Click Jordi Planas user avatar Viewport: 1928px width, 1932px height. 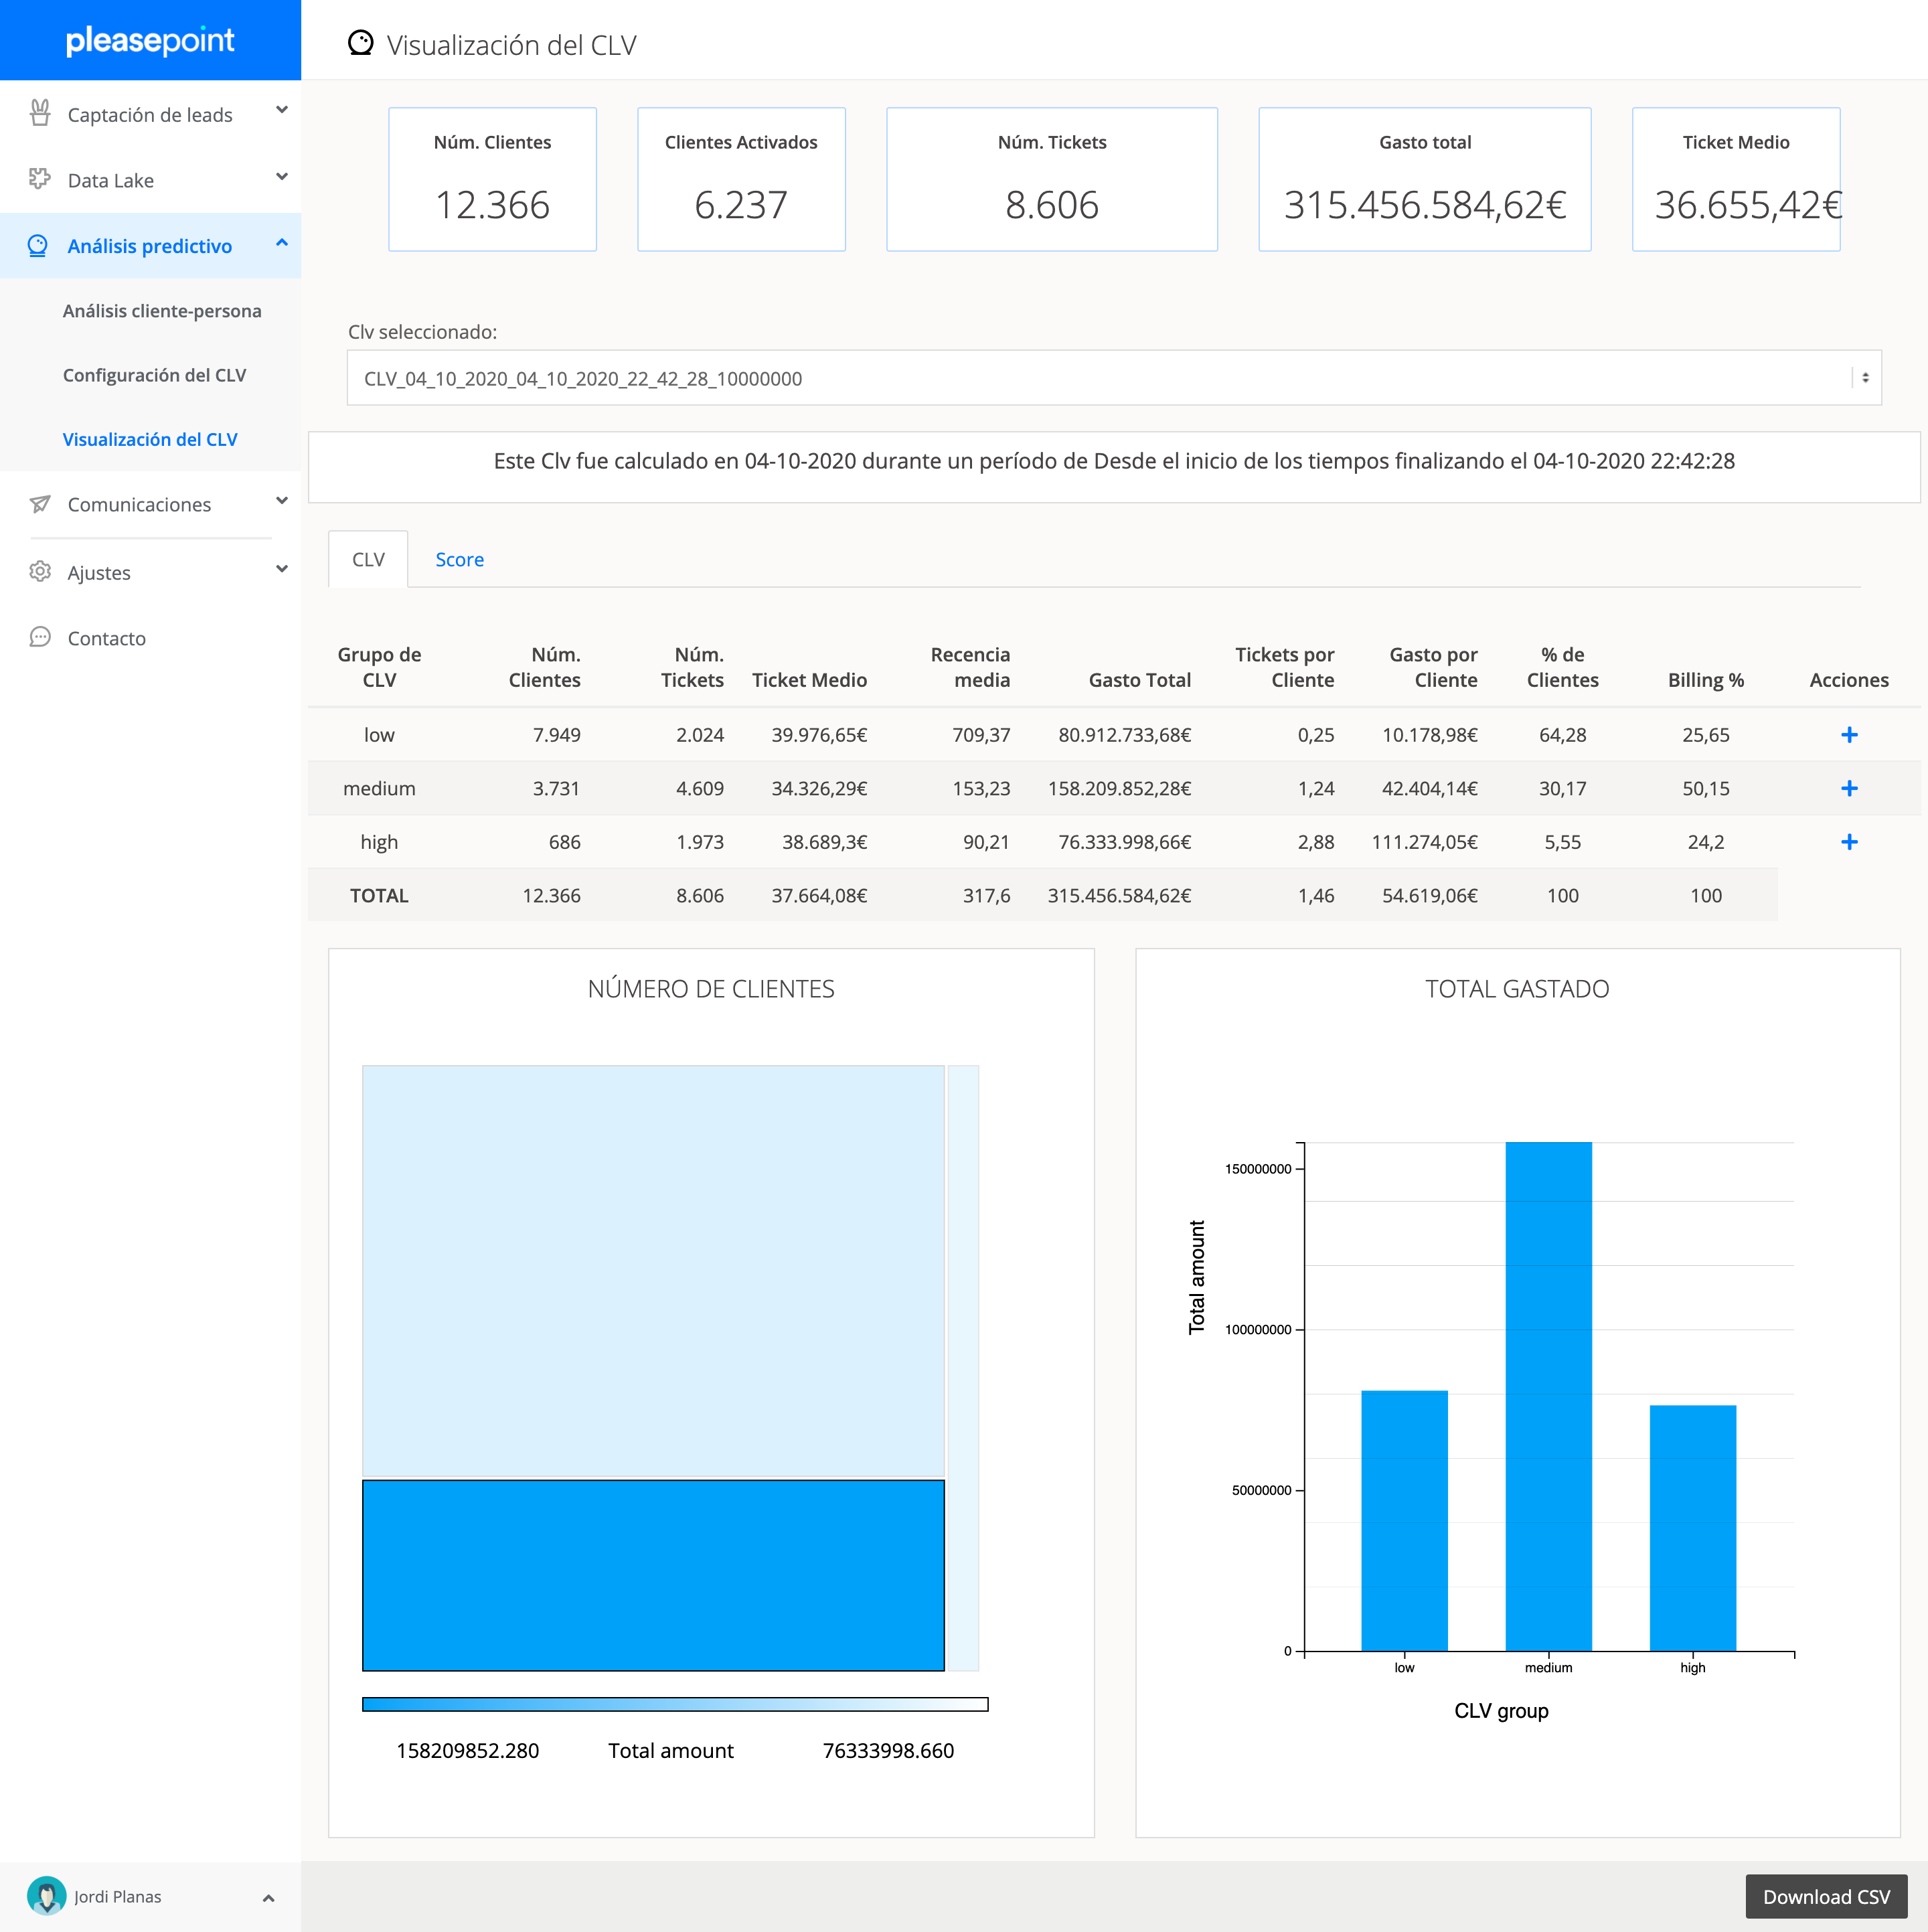pyautogui.click(x=46, y=1896)
